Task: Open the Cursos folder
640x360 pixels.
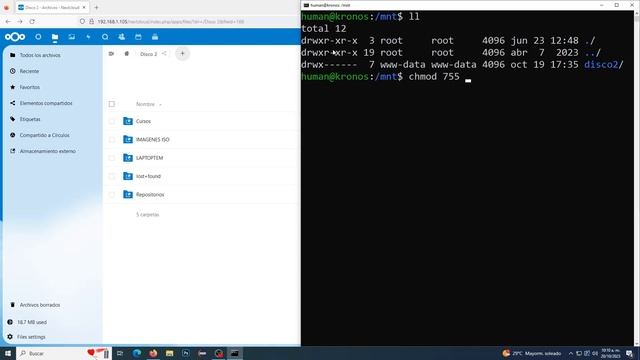Action: (143, 121)
